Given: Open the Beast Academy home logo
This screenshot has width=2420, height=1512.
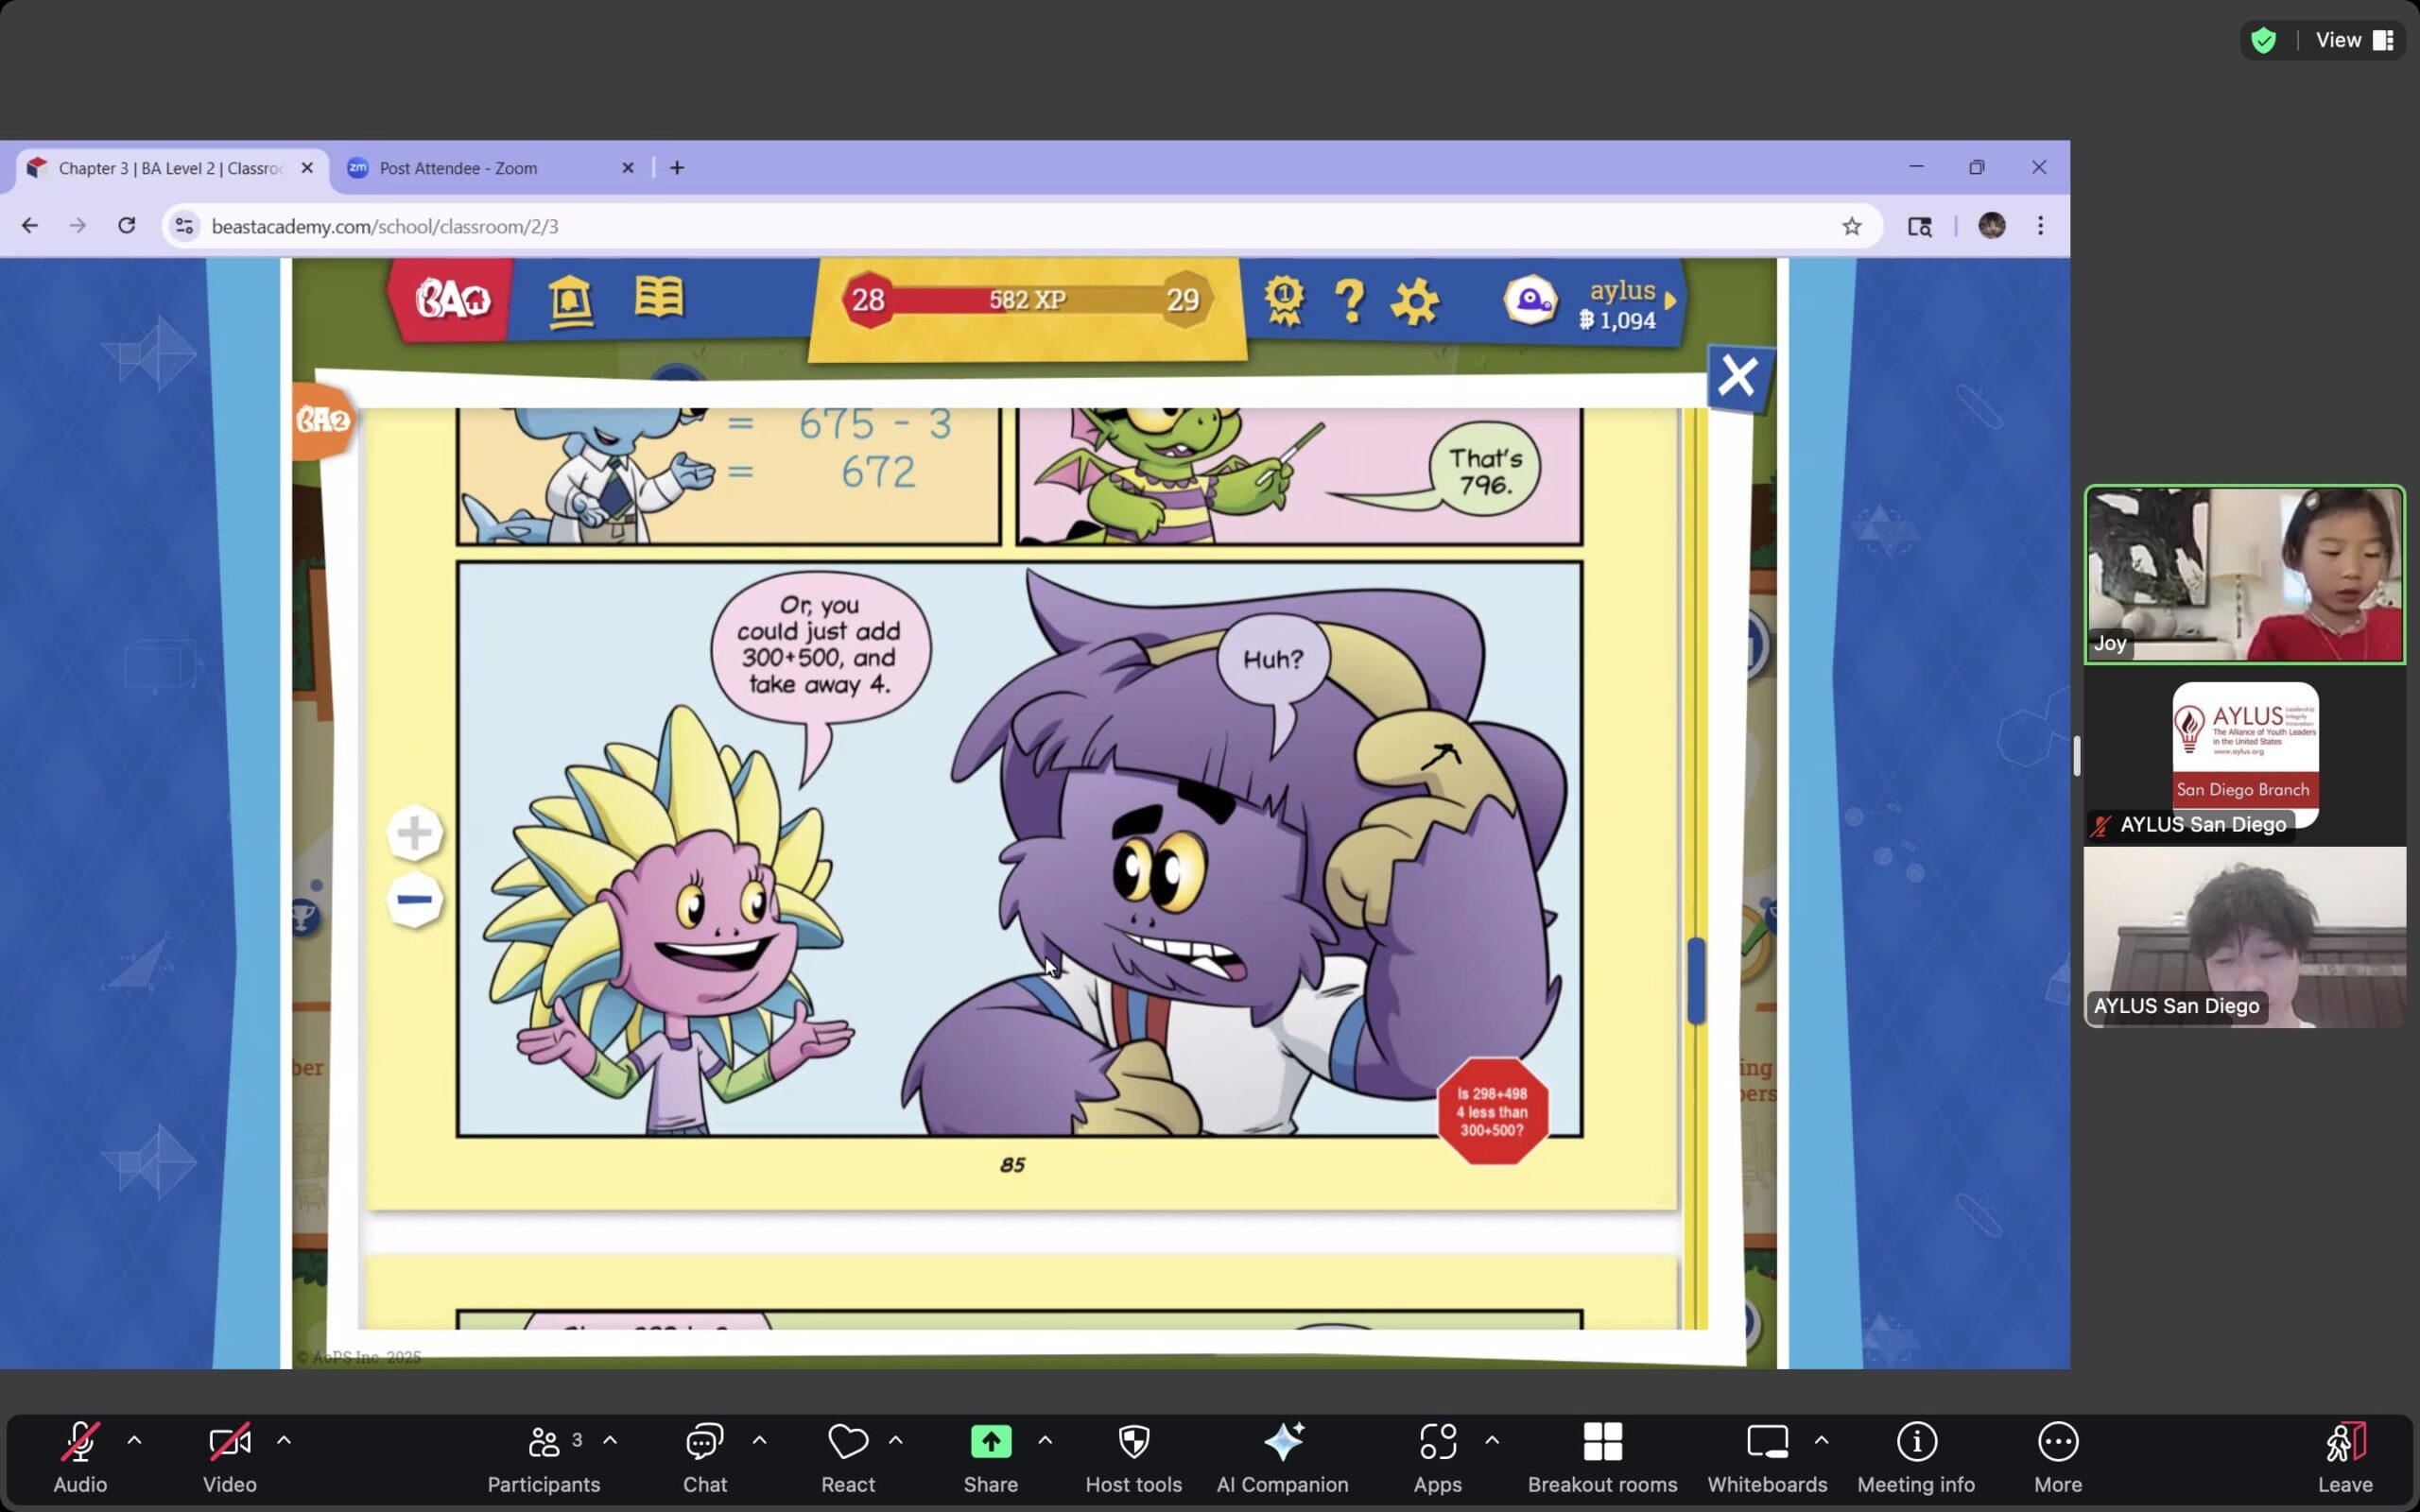Looking at the screenshot, I should 452,299.
